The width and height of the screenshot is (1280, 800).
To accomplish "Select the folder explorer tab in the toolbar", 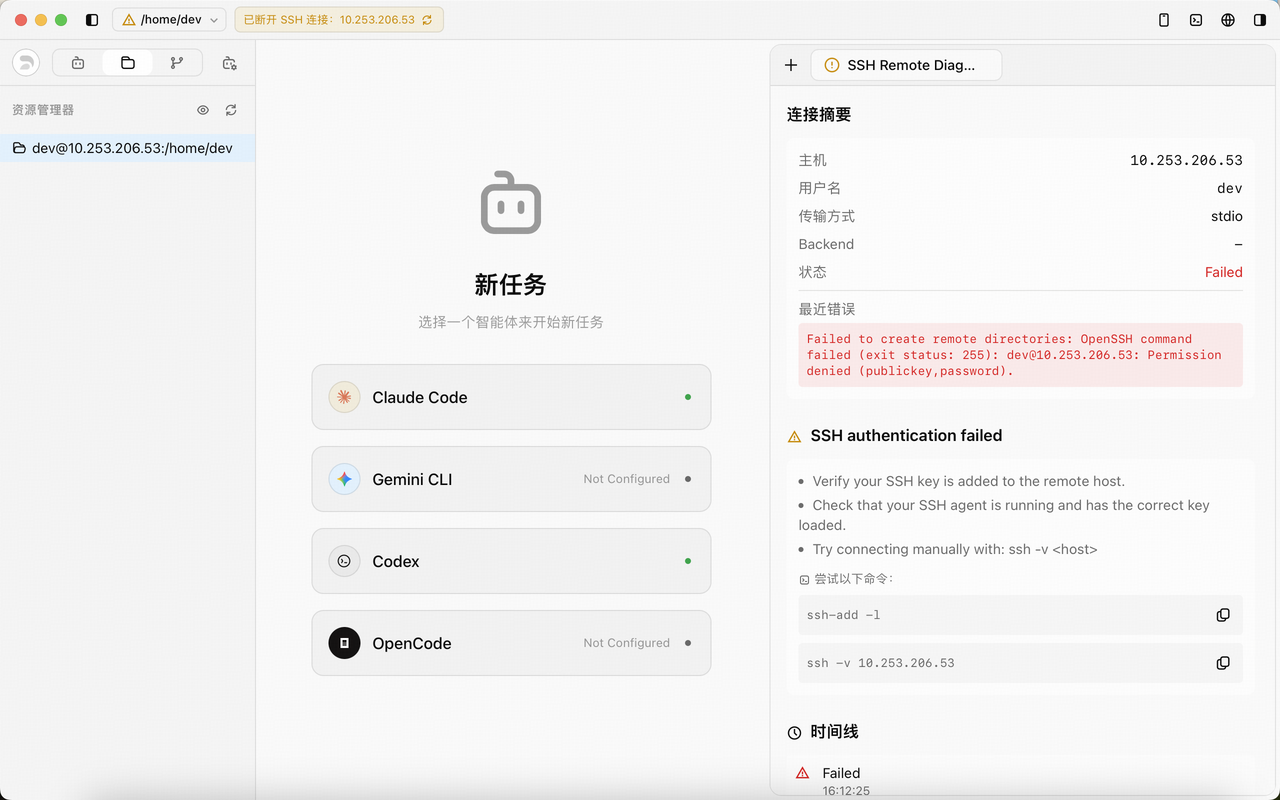I will click(127, 62).
